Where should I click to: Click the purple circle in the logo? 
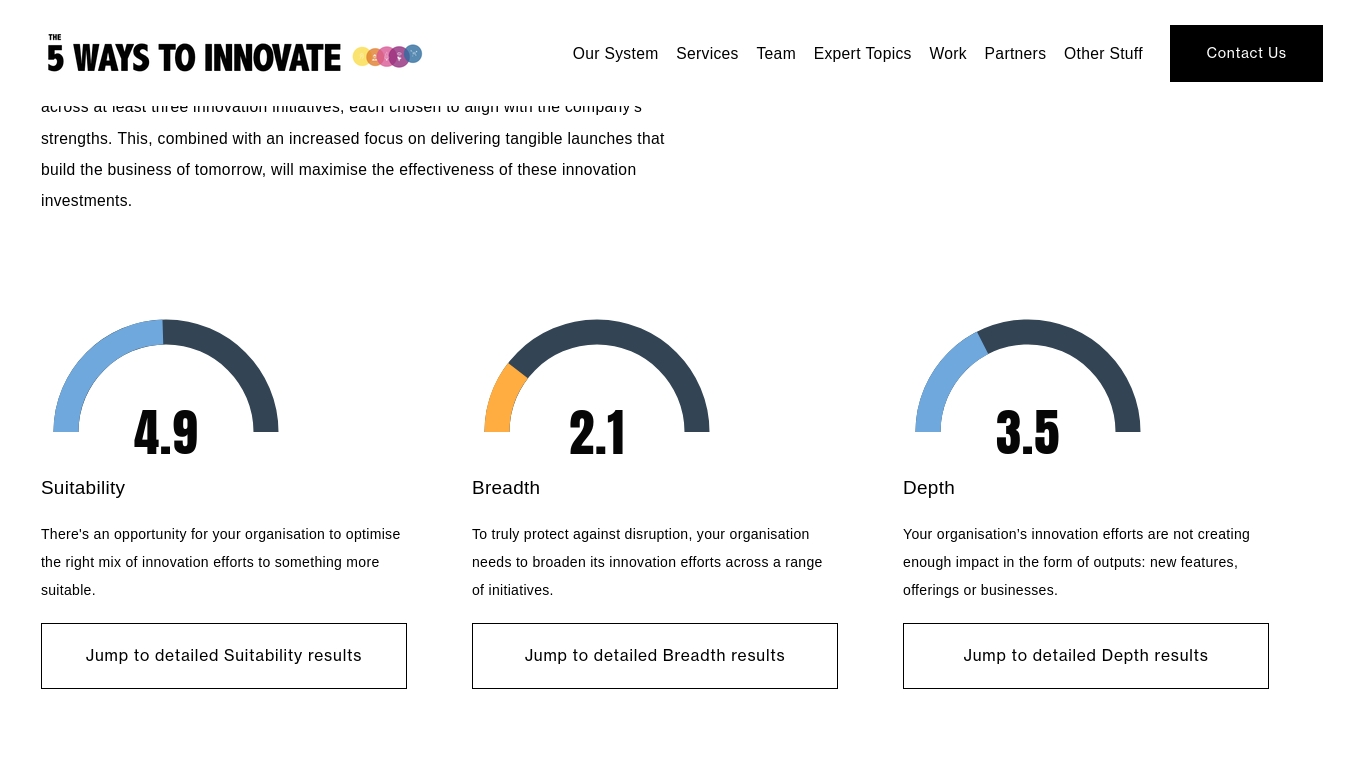tap(399, 57)
